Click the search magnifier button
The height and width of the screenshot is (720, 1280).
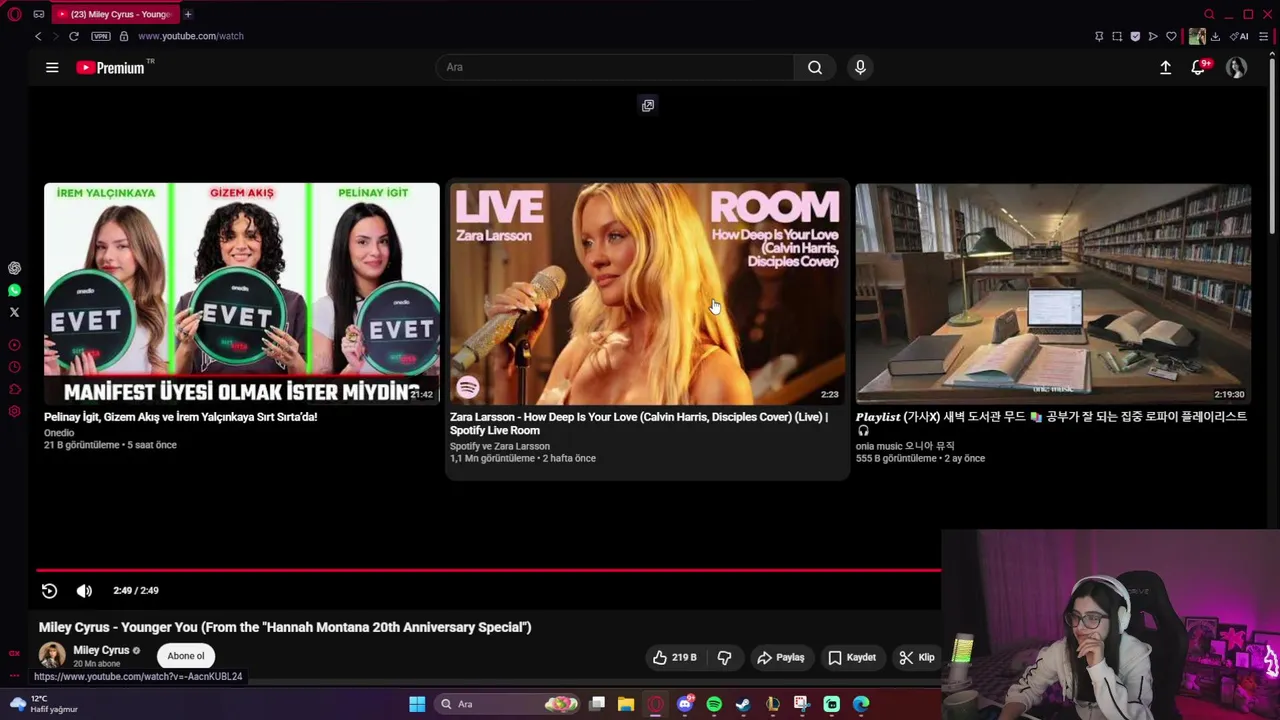point(815,67)
